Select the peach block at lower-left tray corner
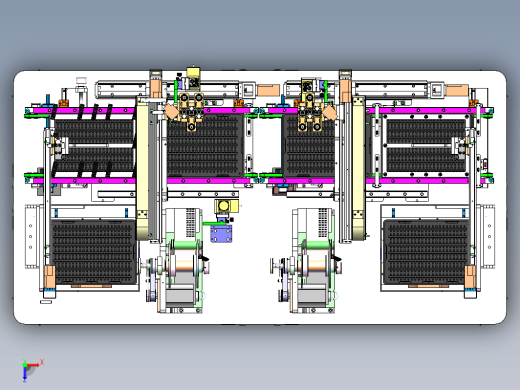520x390 pixels. coord(50,276)
